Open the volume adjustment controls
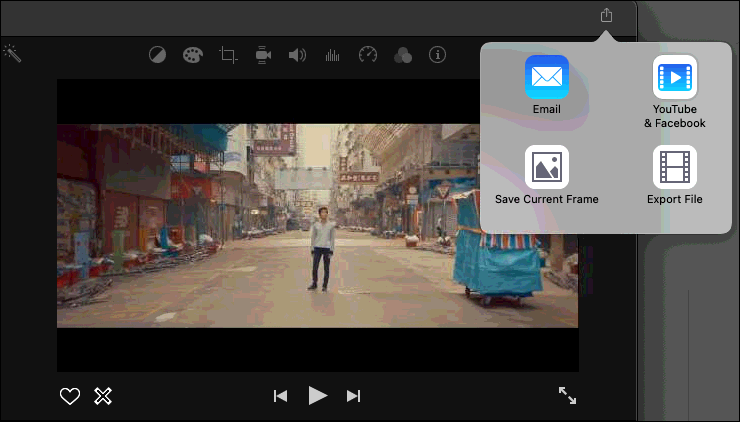The width and height of the screenshot is (740, 422). tap(297, 55)
